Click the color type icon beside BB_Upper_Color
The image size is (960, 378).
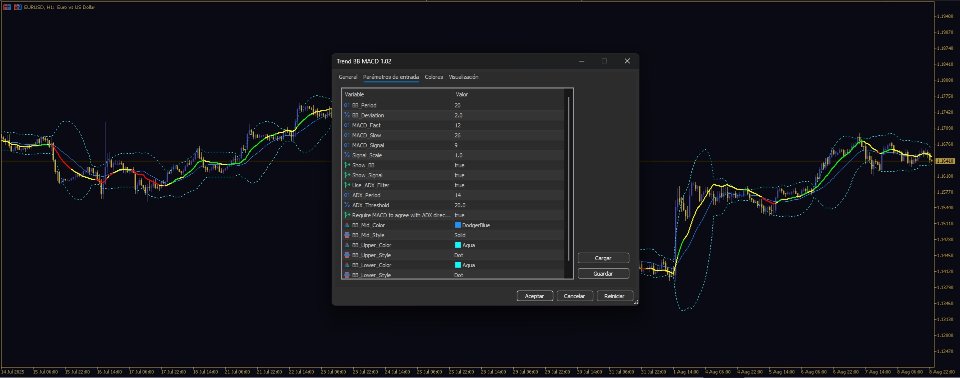click(347, 245)
